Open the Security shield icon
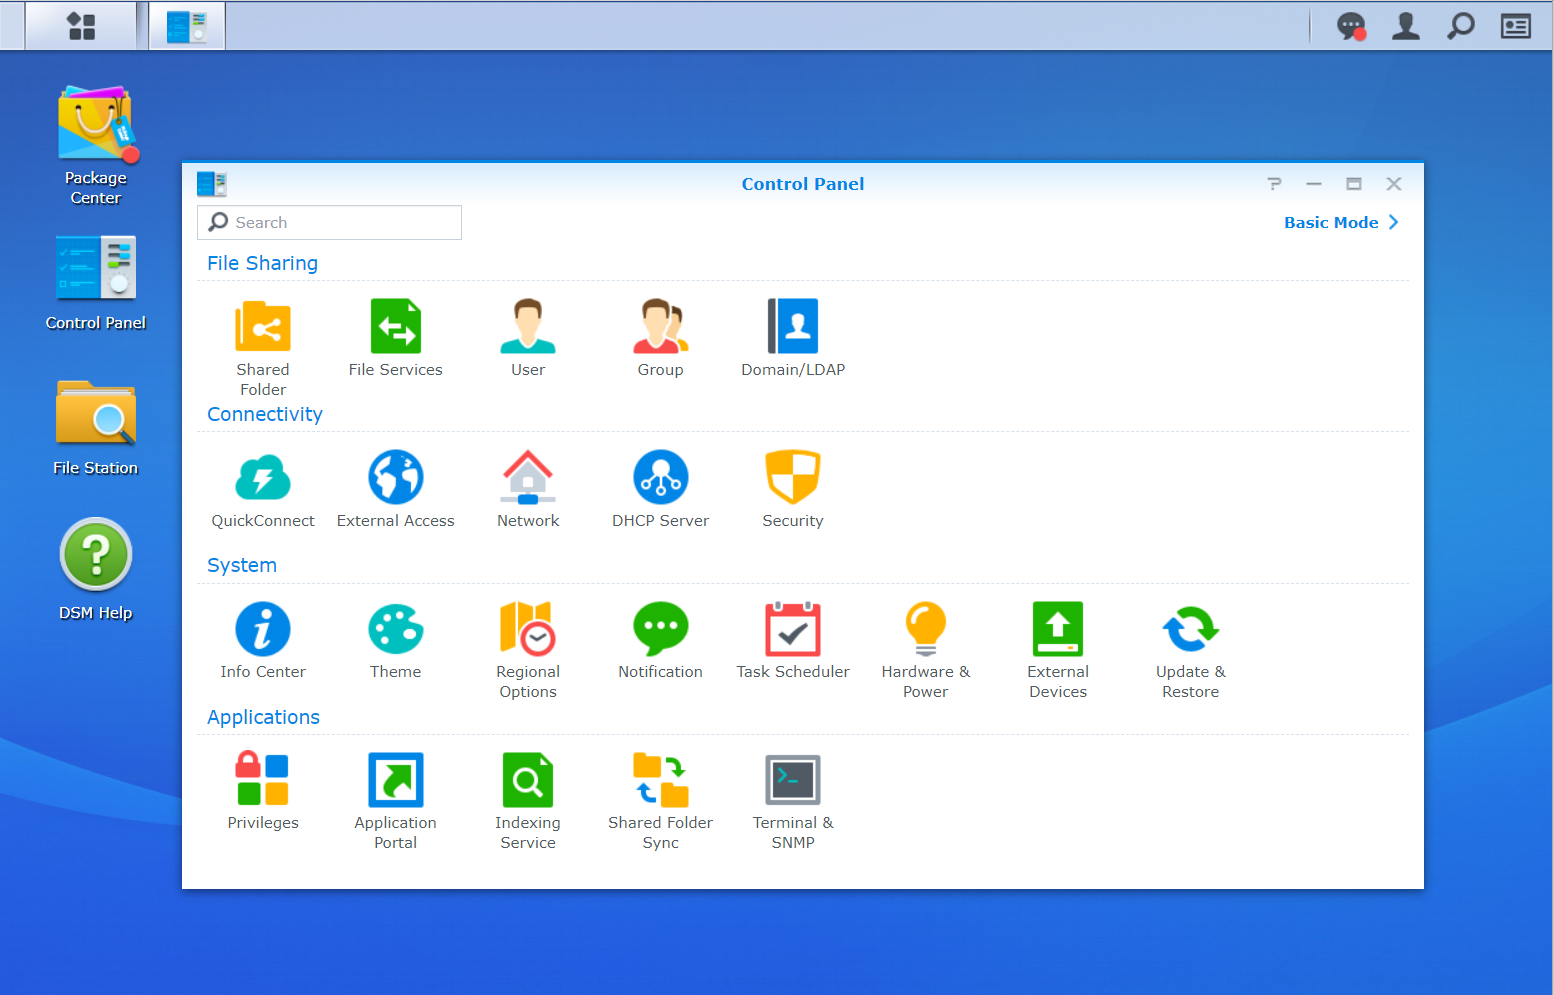 (x=793, y=477)
